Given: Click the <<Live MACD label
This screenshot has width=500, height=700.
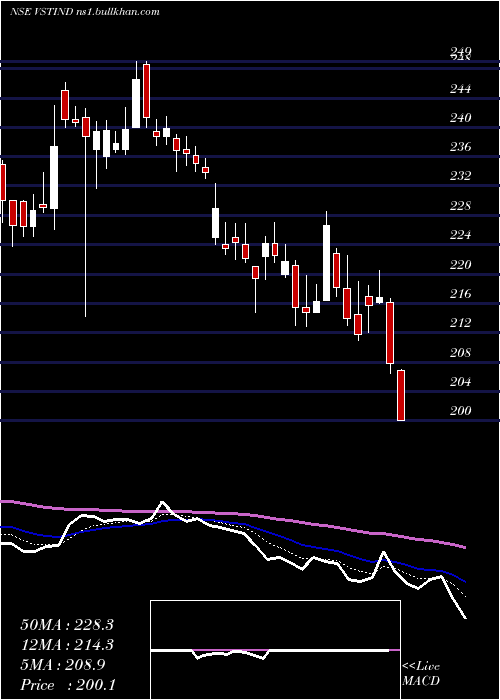Looking at the screenshot, I should coord(421,673).
